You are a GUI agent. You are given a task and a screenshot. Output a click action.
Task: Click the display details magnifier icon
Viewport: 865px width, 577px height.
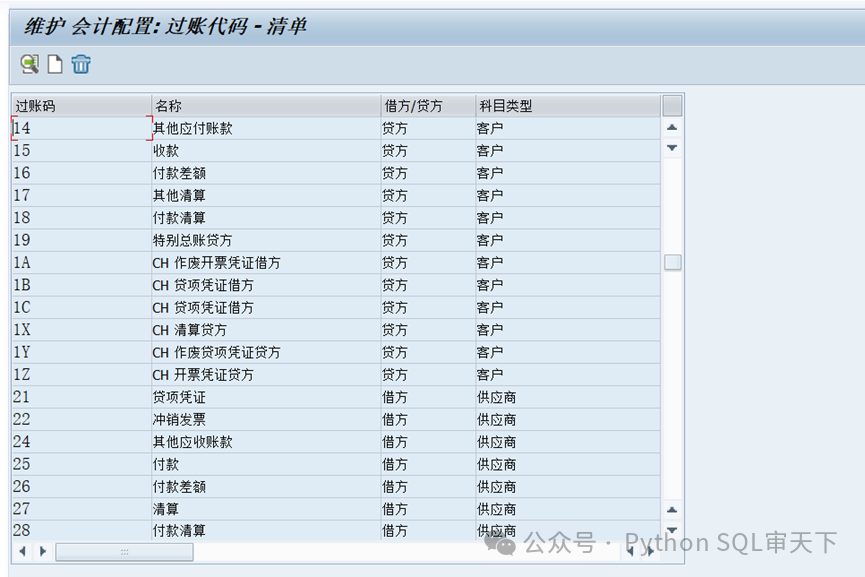(30, 64)
